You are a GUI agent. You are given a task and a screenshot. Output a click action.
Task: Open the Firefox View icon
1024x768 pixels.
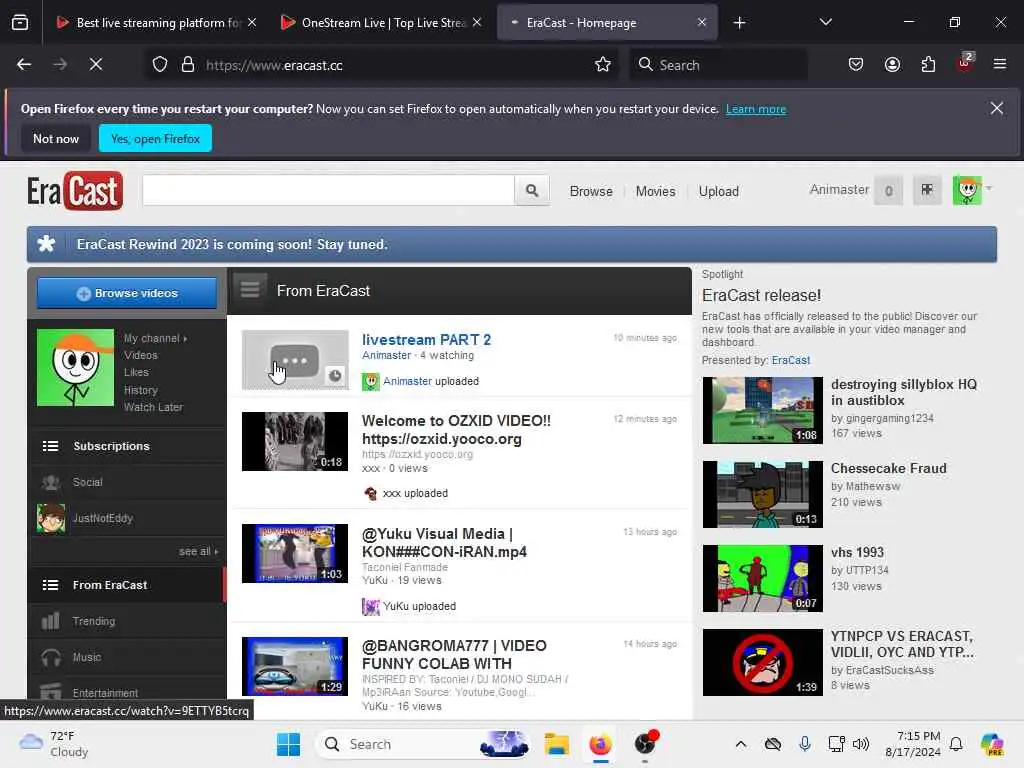[20, 22]
